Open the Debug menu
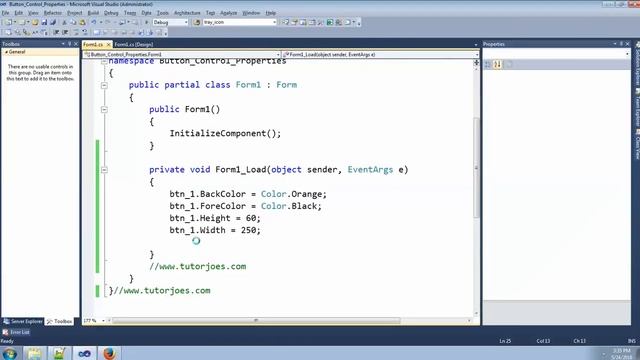This screenshot has height=360, width=640. (x=111, y=13)
